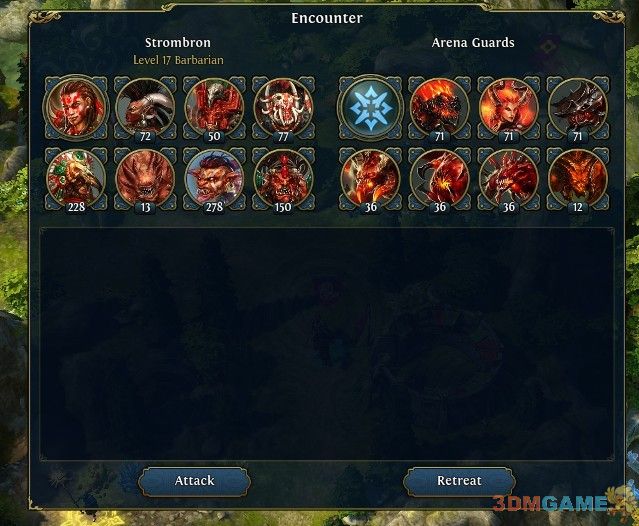Viewport: 639px width, 526px height.
Task: Select the orc unit stack with 150
Action: (x=284, y=179)
